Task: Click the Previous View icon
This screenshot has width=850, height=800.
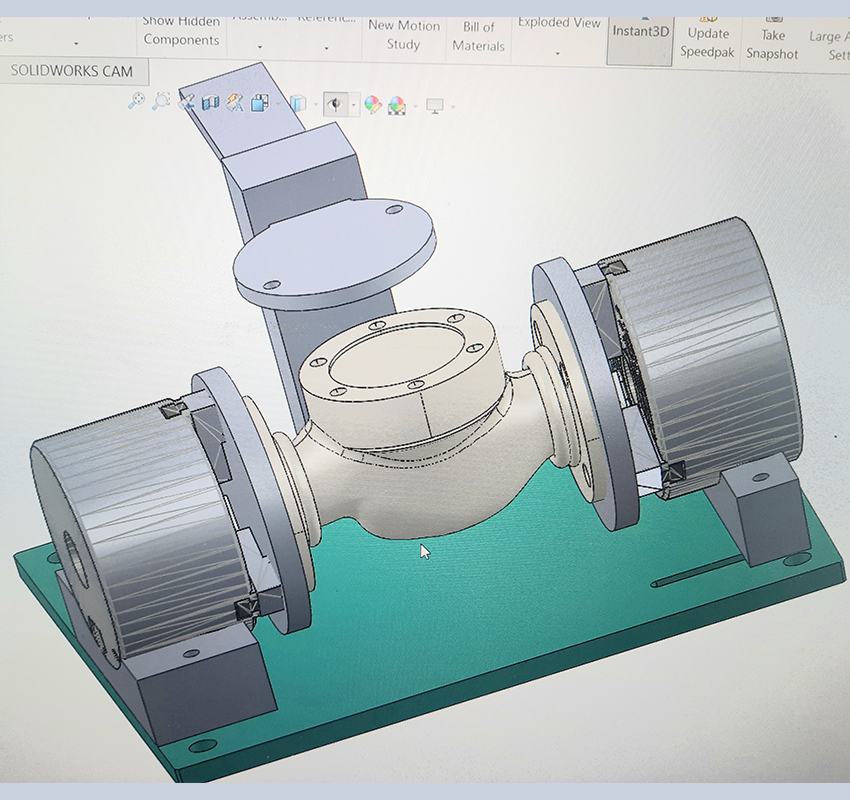Action: (186, 101)
